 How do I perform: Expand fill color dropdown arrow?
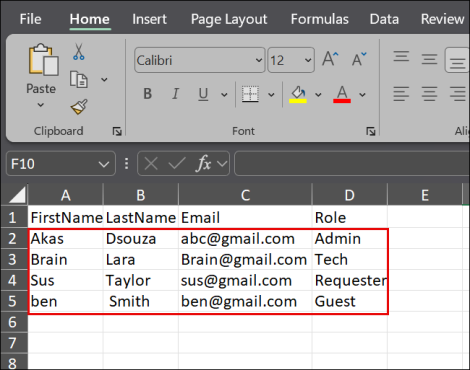click(x=318, y=95)
